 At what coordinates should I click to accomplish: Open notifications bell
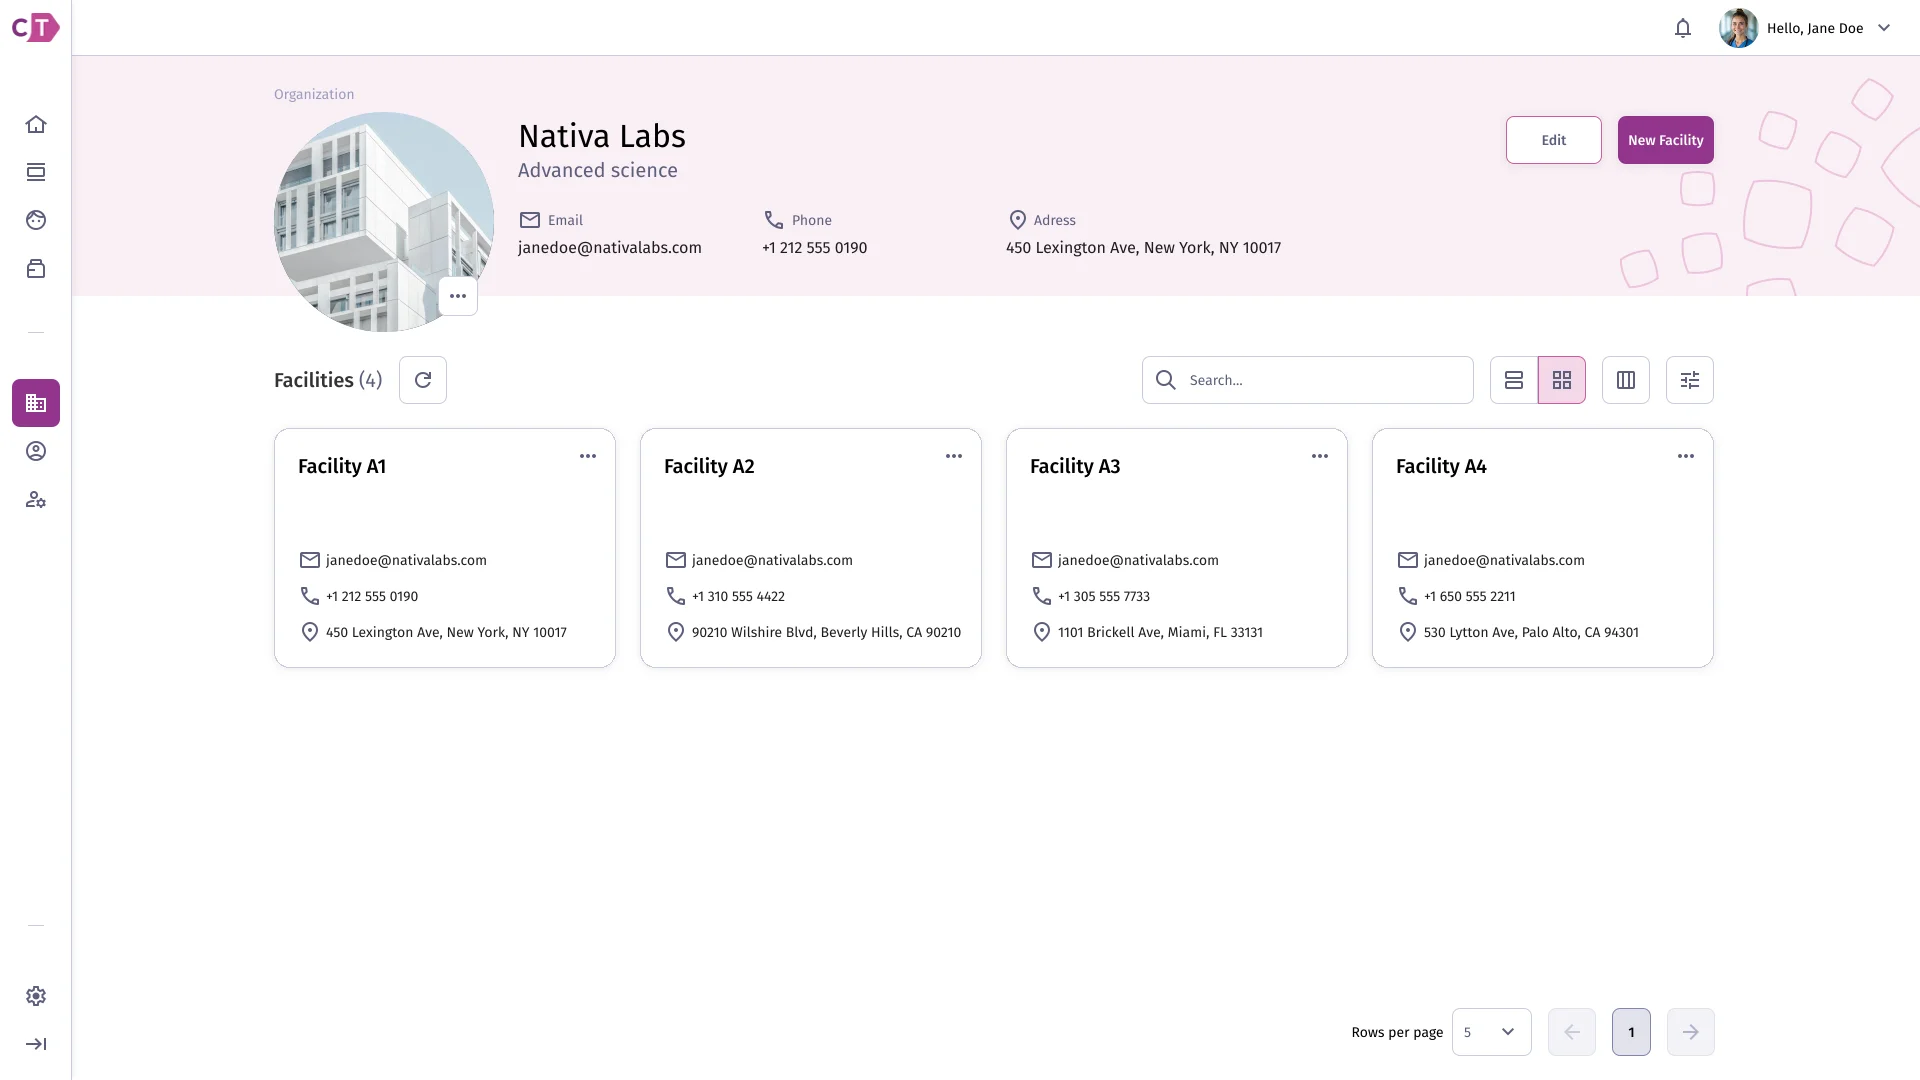pyautogui.click(x=1683, y=28)
